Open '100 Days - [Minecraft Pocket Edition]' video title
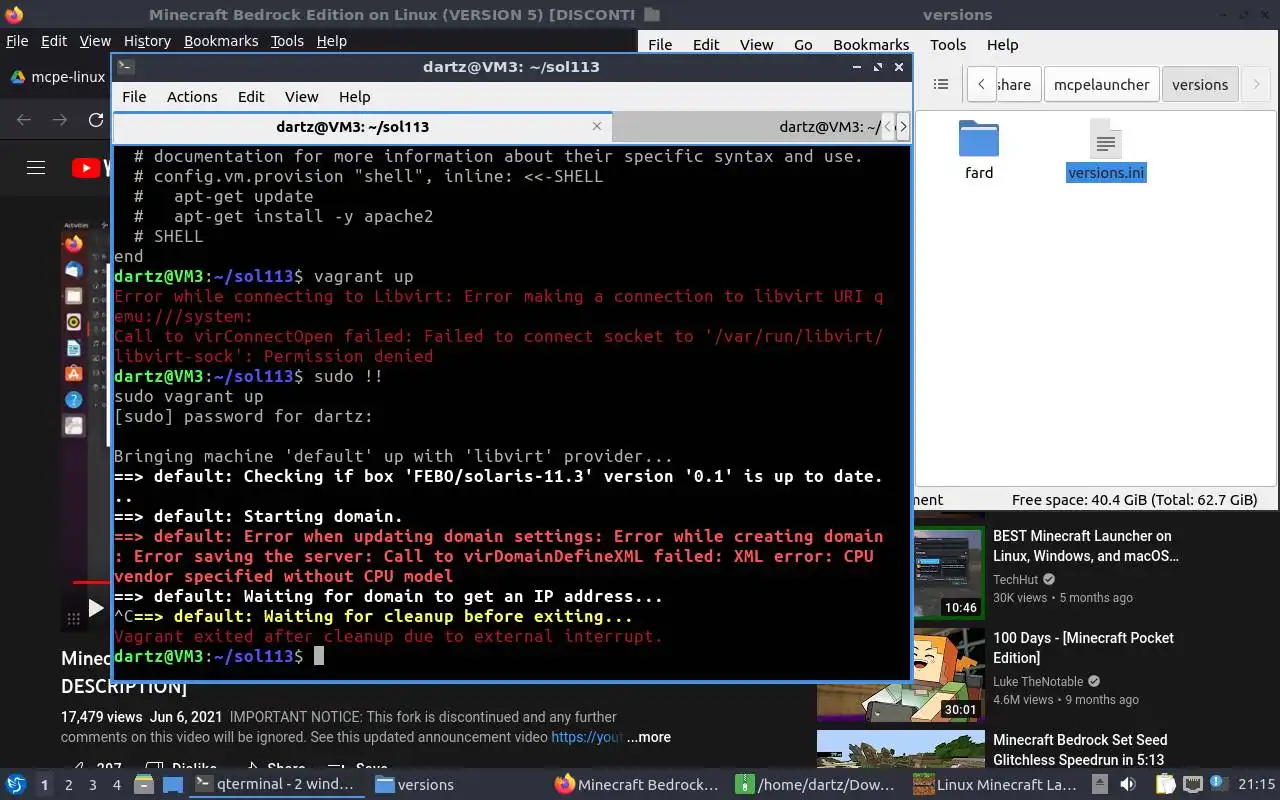 1083,647
